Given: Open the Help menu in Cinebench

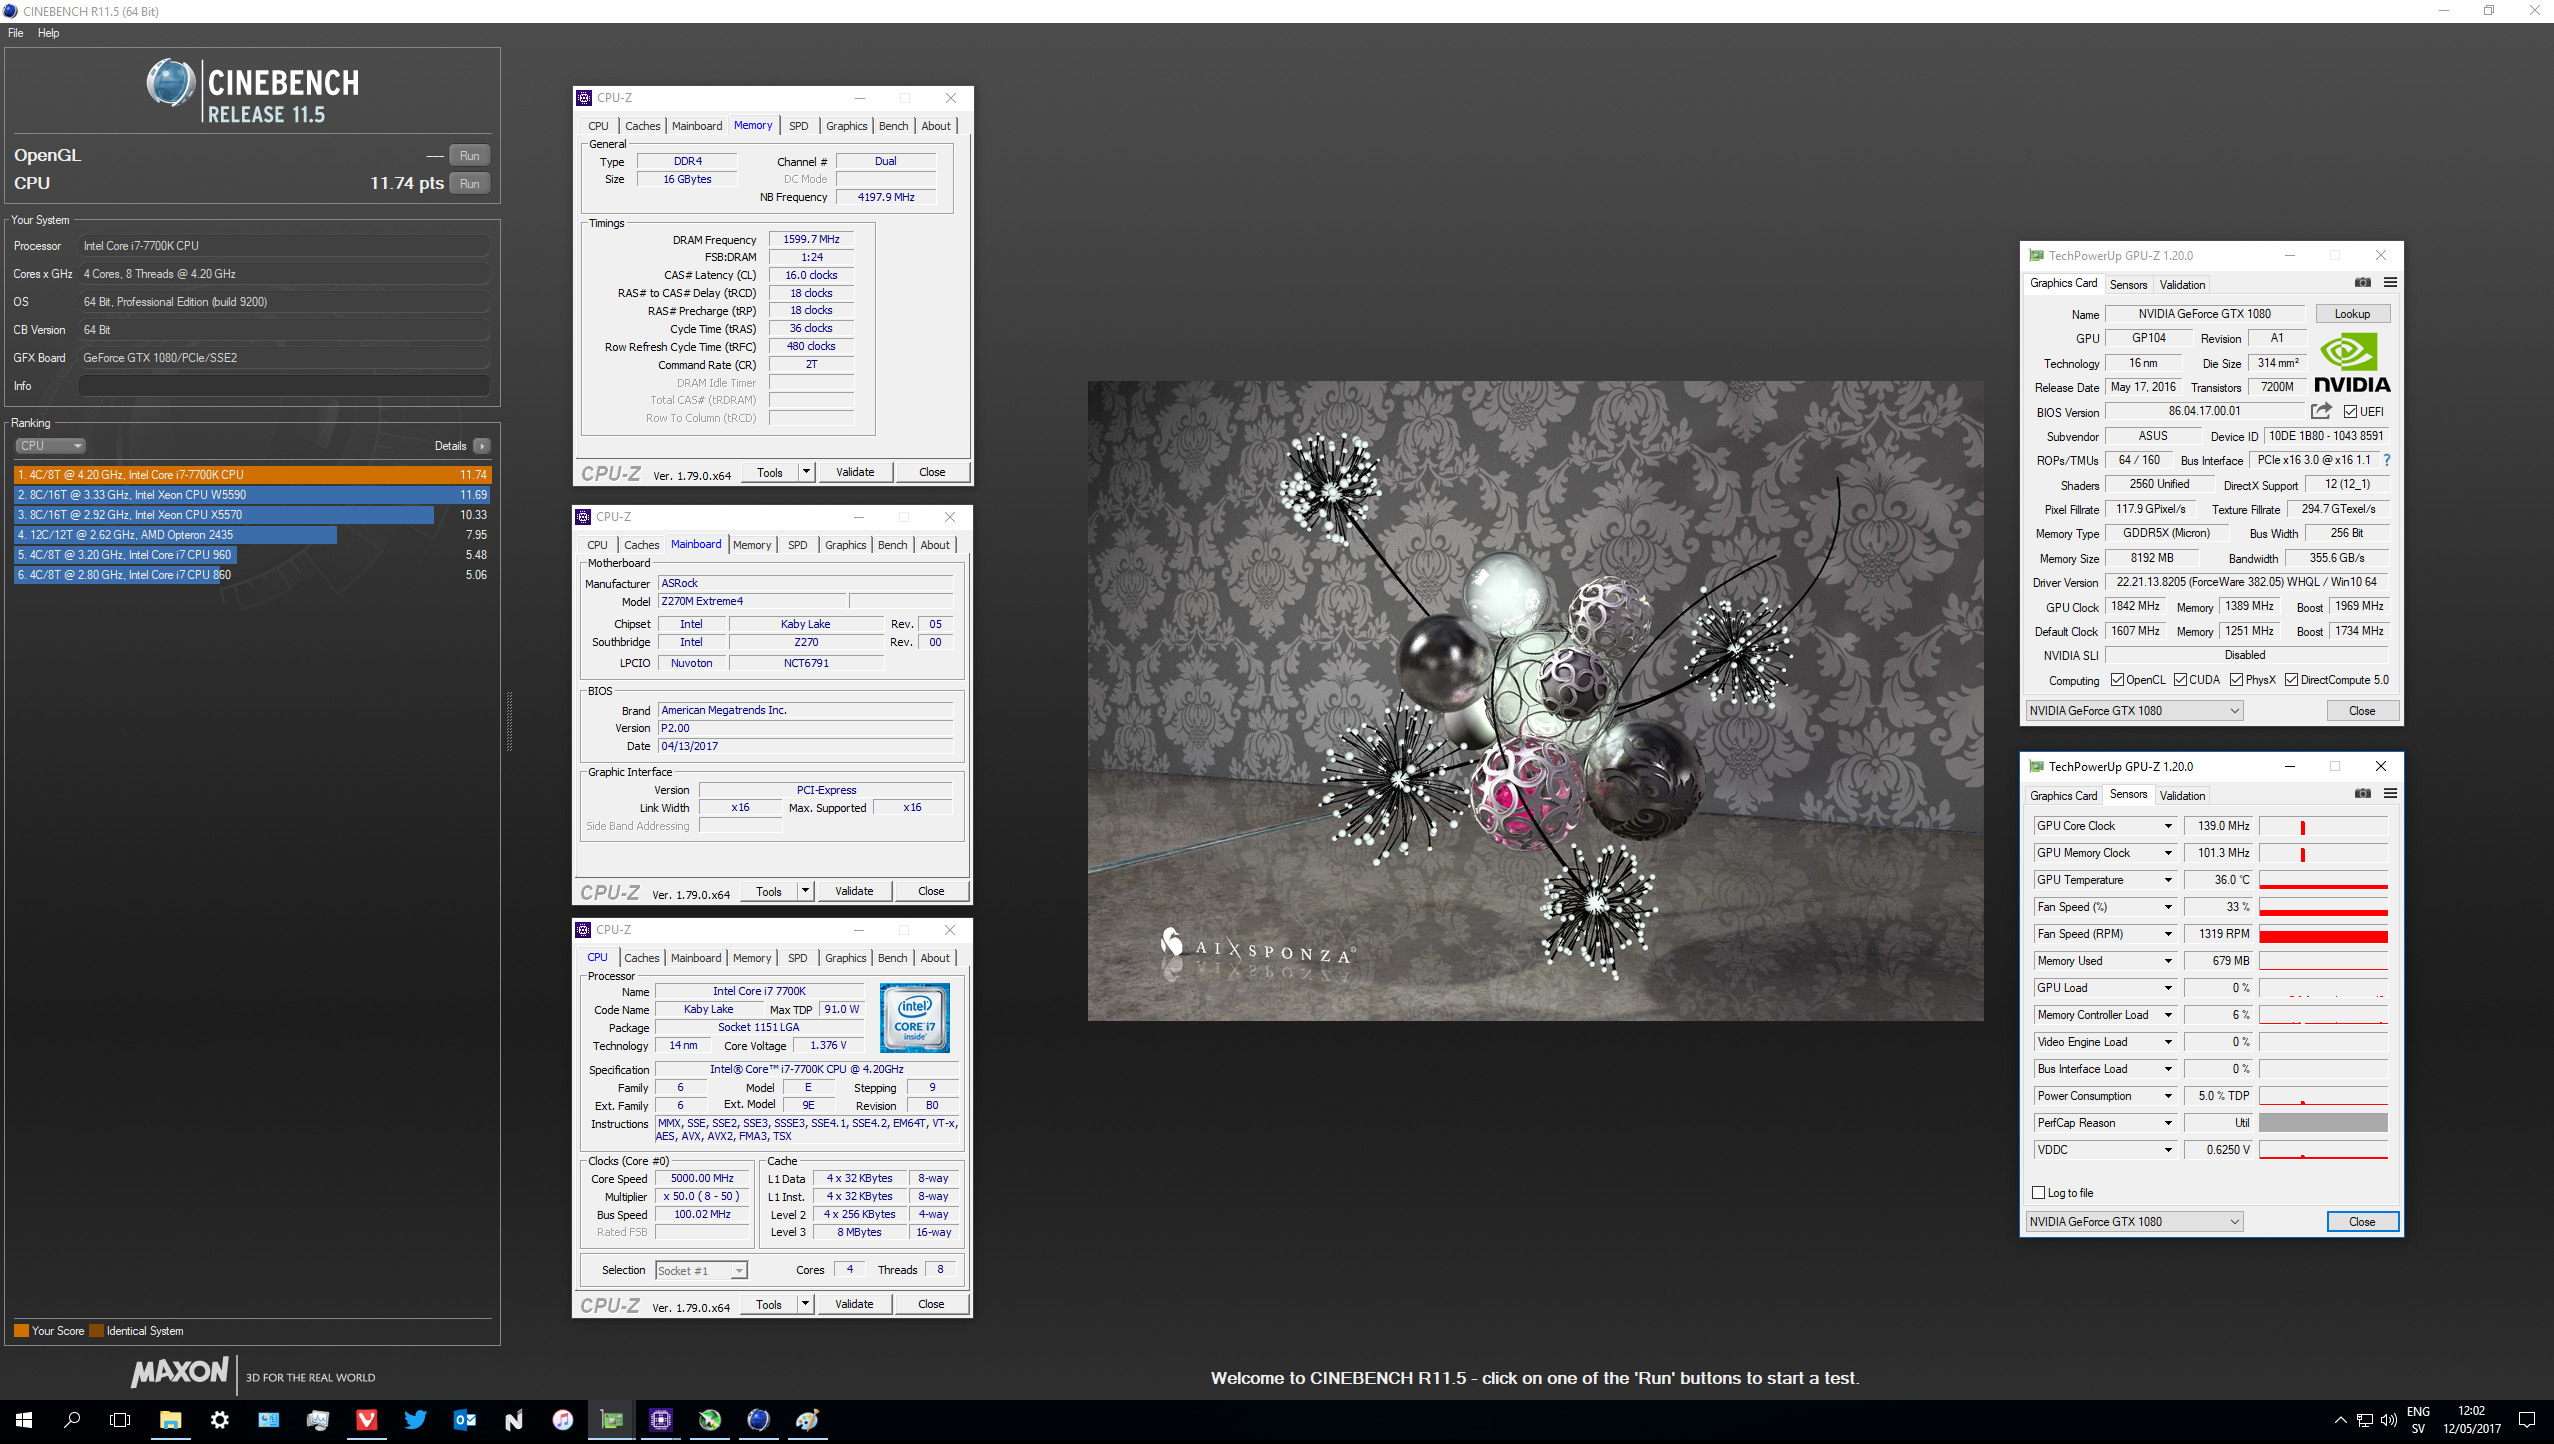Looking at the screenshot, I should pyautogui.click(x=48, y=33).
